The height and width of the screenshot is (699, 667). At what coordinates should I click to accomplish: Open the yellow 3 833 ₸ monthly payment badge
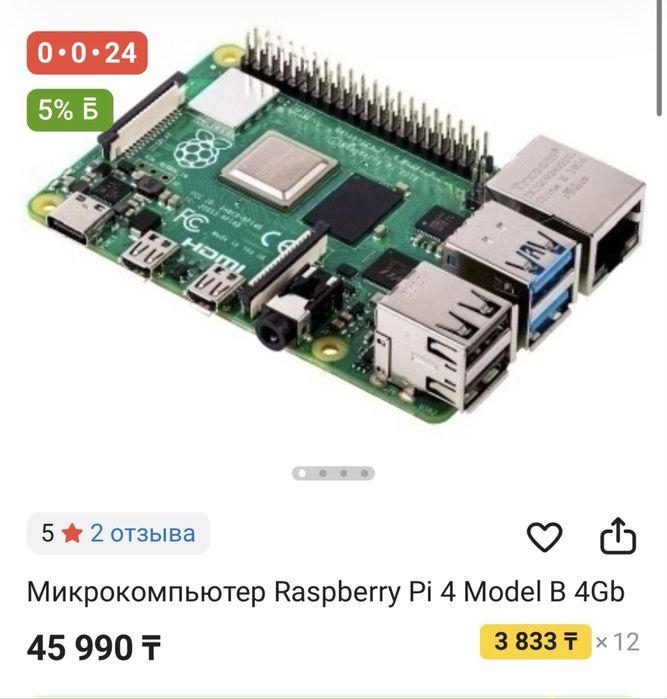535,642
